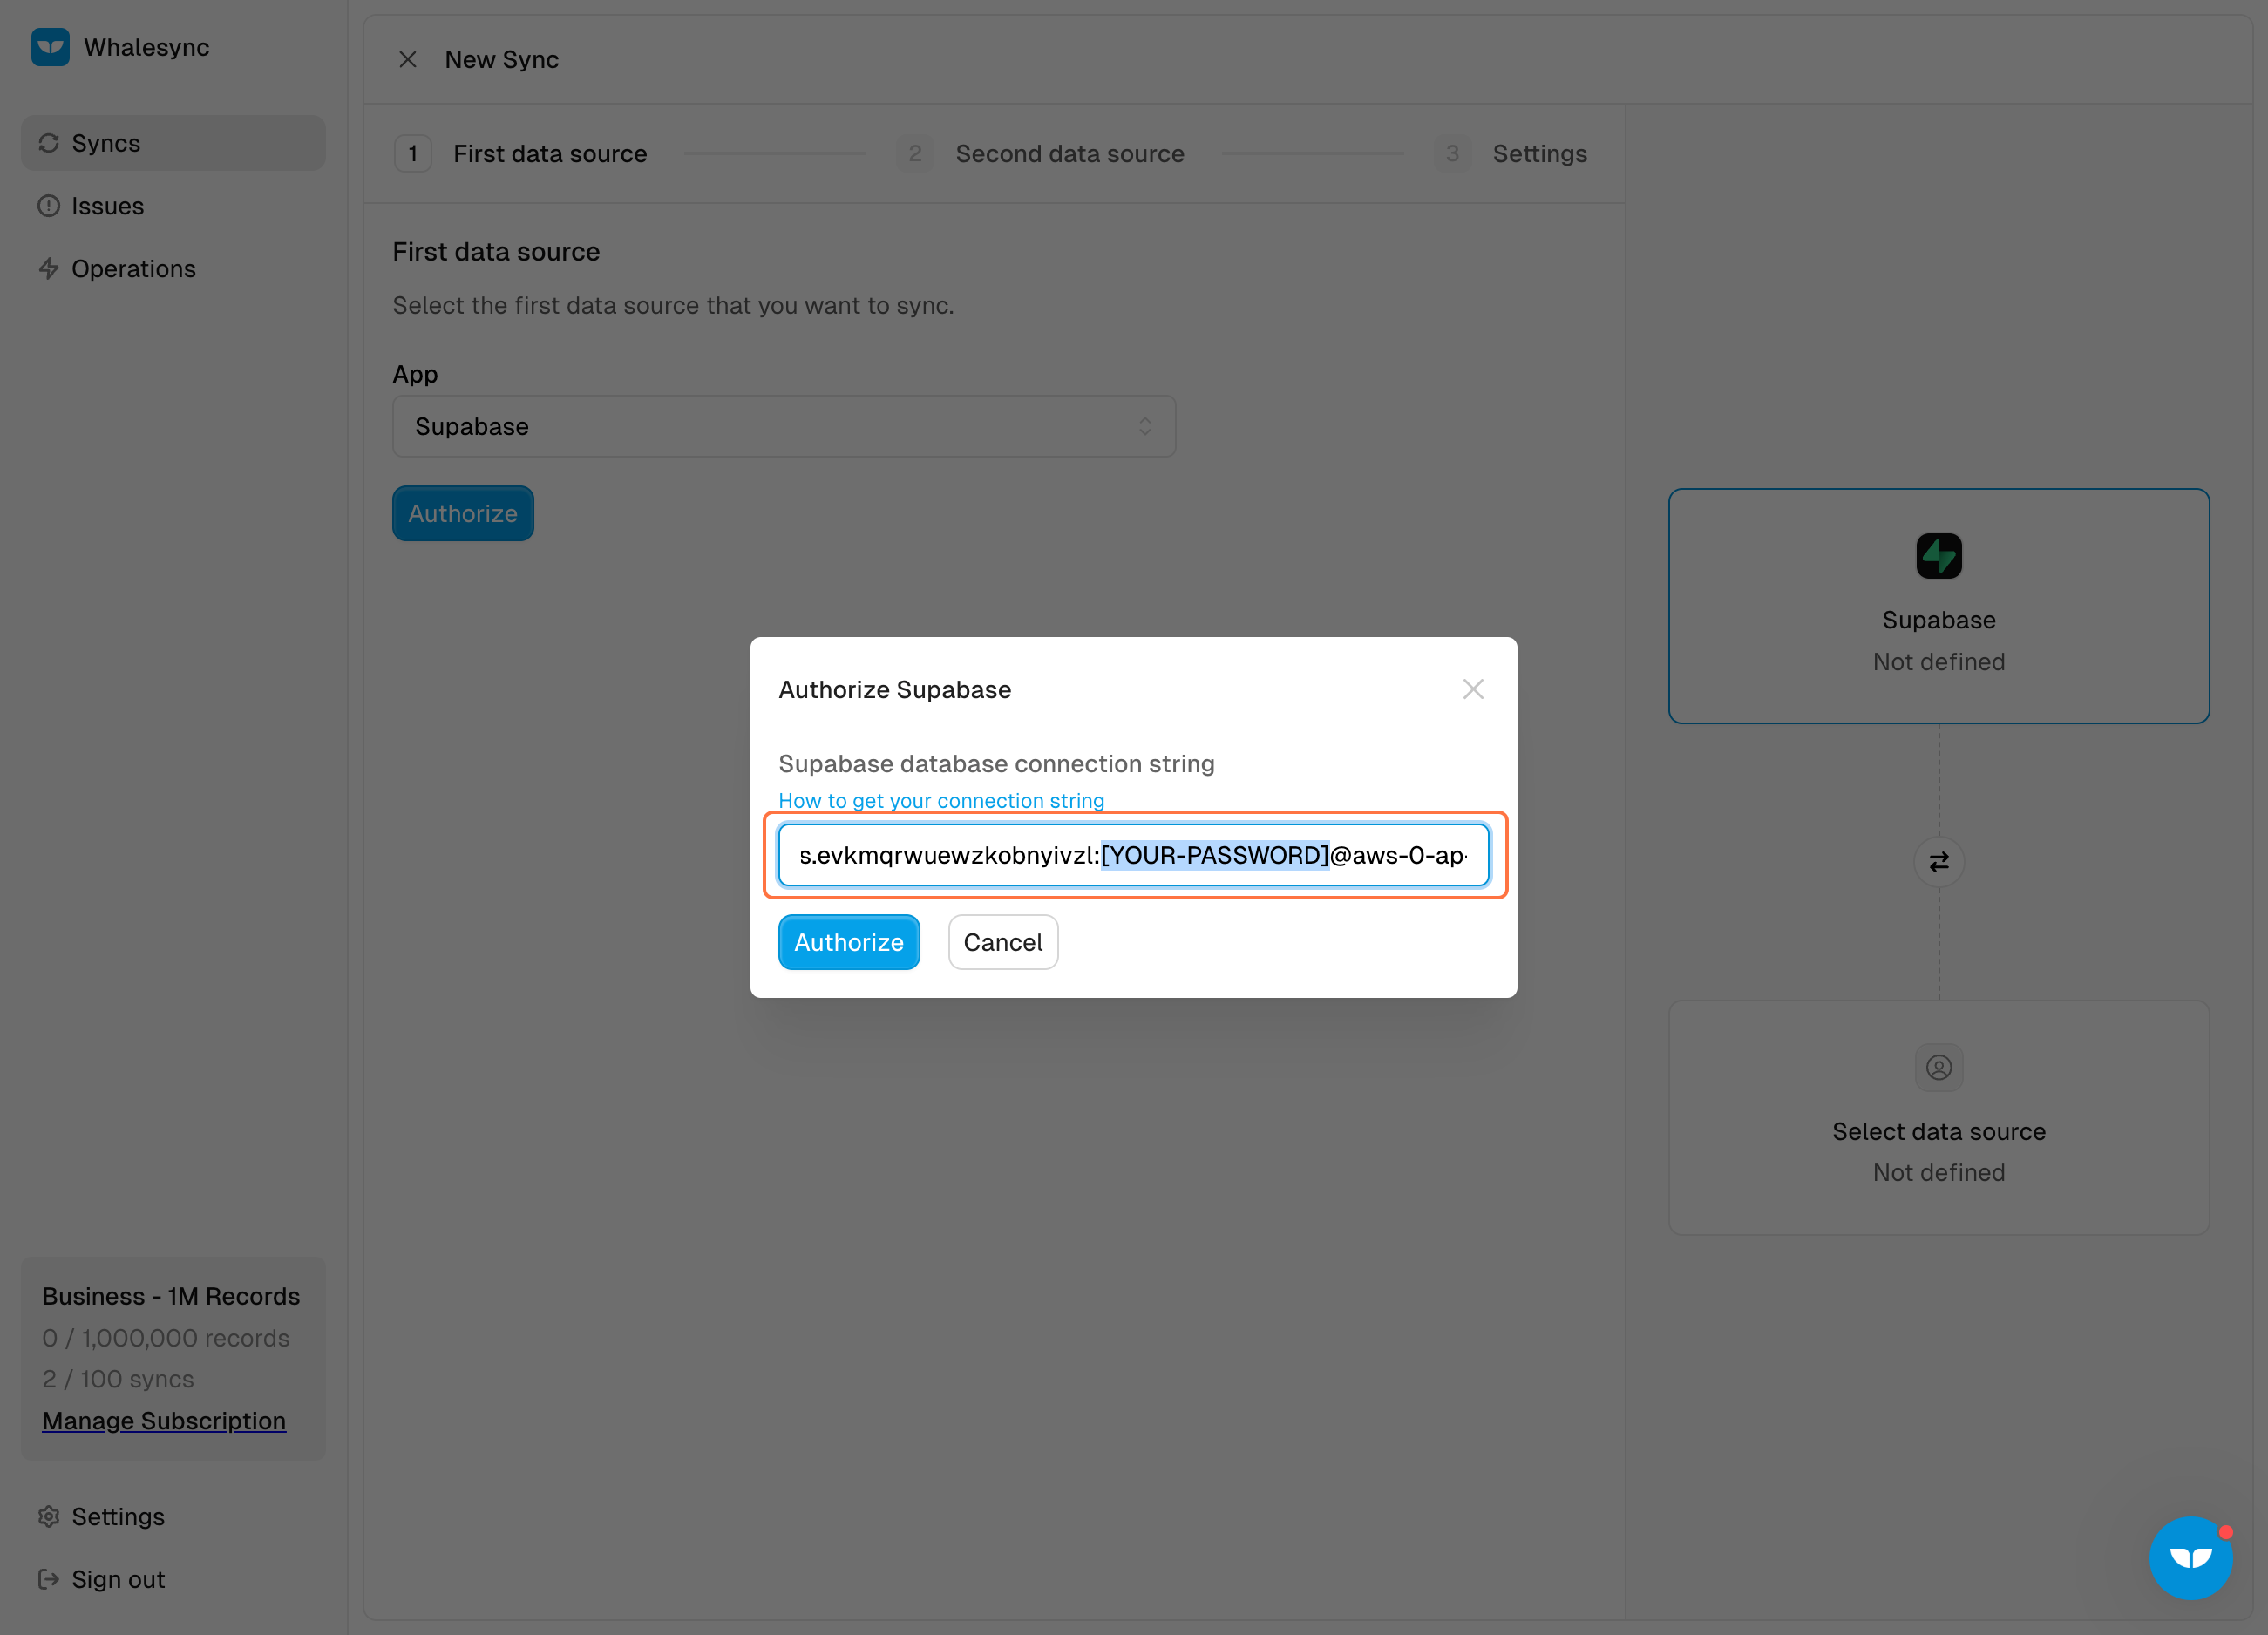Click Sign out in the sidebar
Image resolution: width=2268 pixels, height=1635 pixels.
(x=173, y=1579)
